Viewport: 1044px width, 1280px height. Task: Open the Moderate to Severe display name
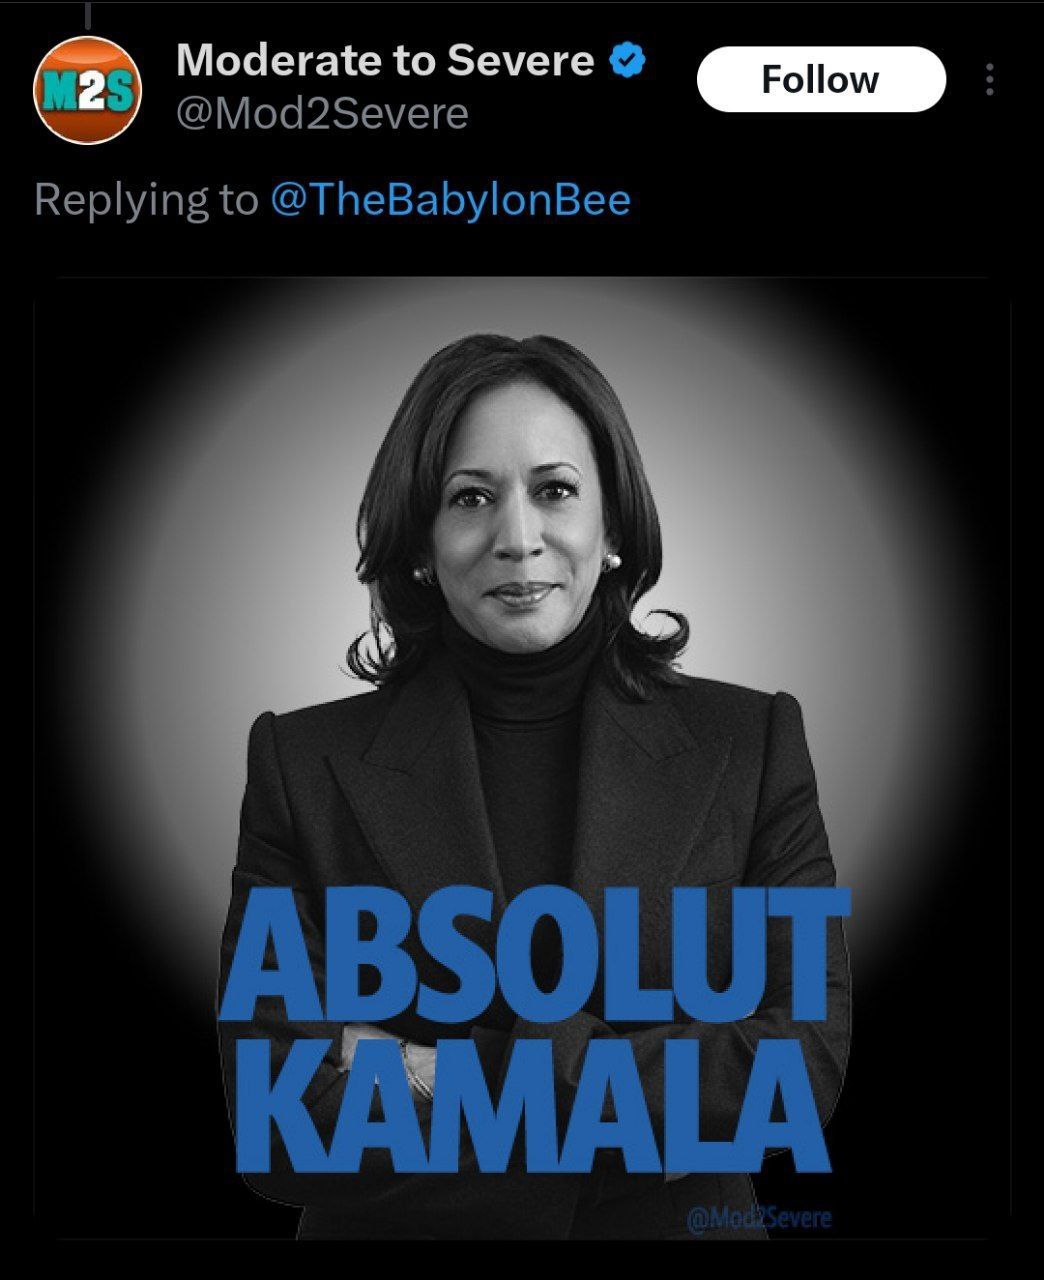pos(385,61)
